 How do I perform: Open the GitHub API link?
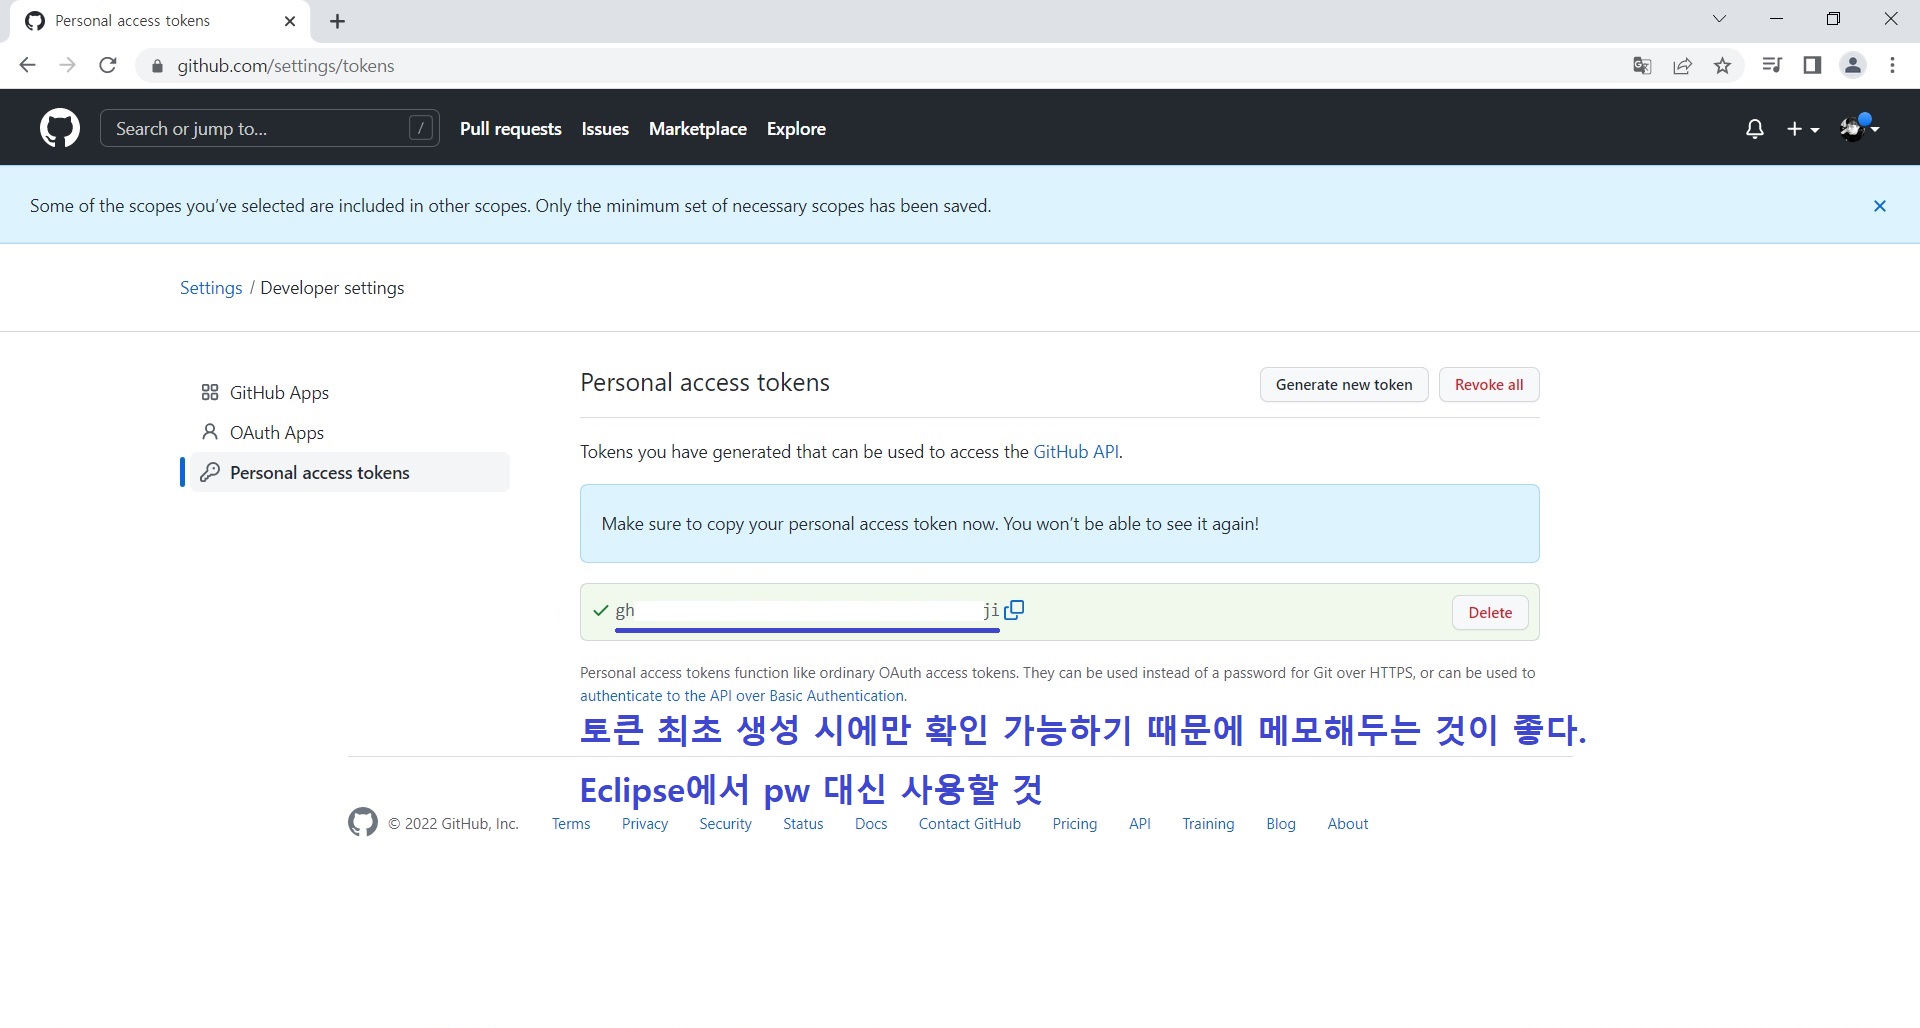pos(1076,452)
